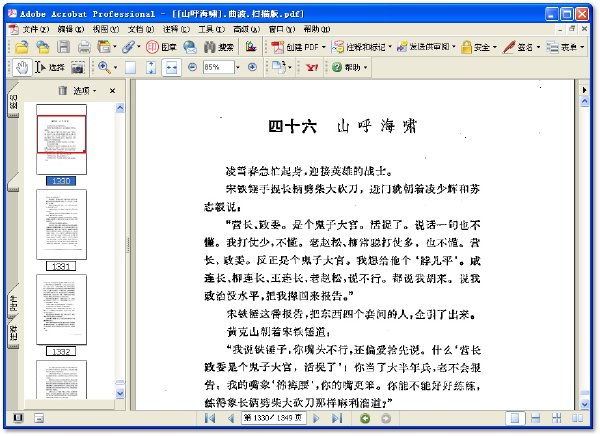The width and height of the screenshot is (600, 436).
Task: Open the File menu
Action: coord(36,29)
